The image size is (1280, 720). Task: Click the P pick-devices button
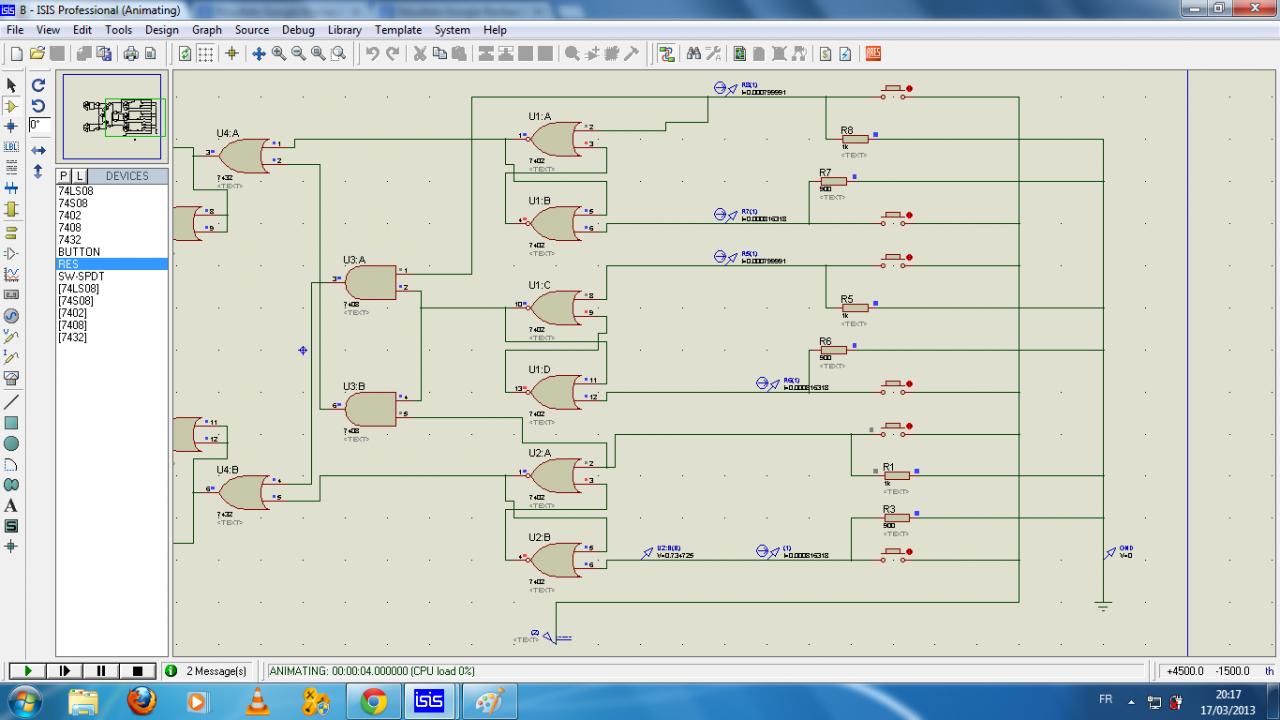[65, 176]
